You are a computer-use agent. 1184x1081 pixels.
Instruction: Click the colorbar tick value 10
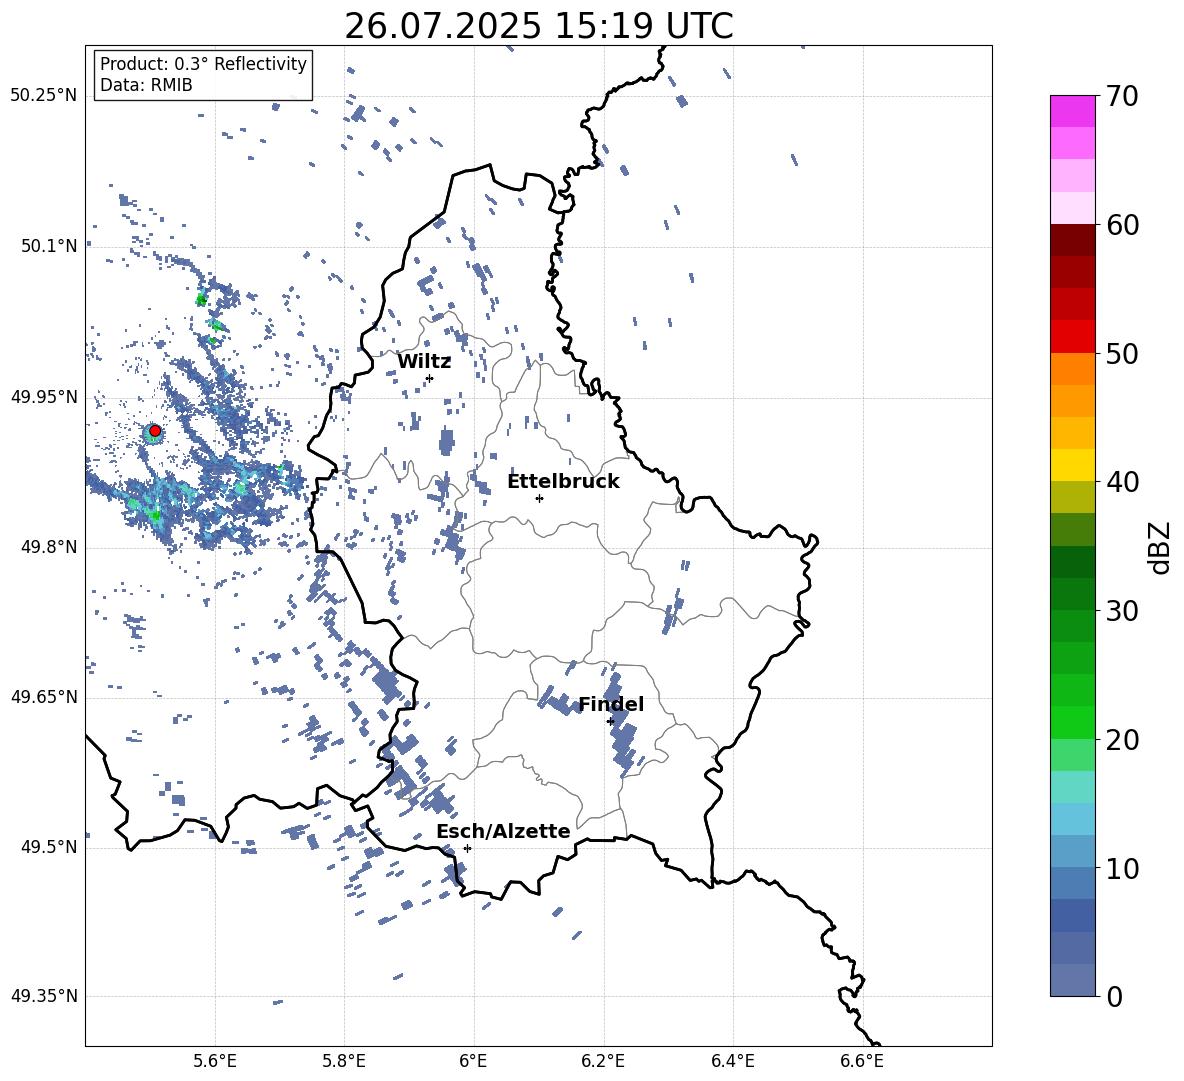(1122, 869)
